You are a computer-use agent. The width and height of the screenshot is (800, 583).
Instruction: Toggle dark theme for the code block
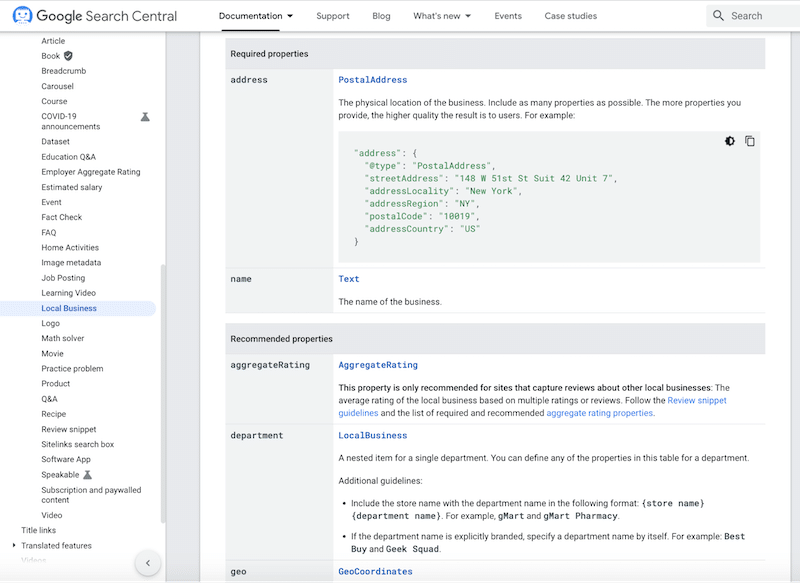point(730,141)
